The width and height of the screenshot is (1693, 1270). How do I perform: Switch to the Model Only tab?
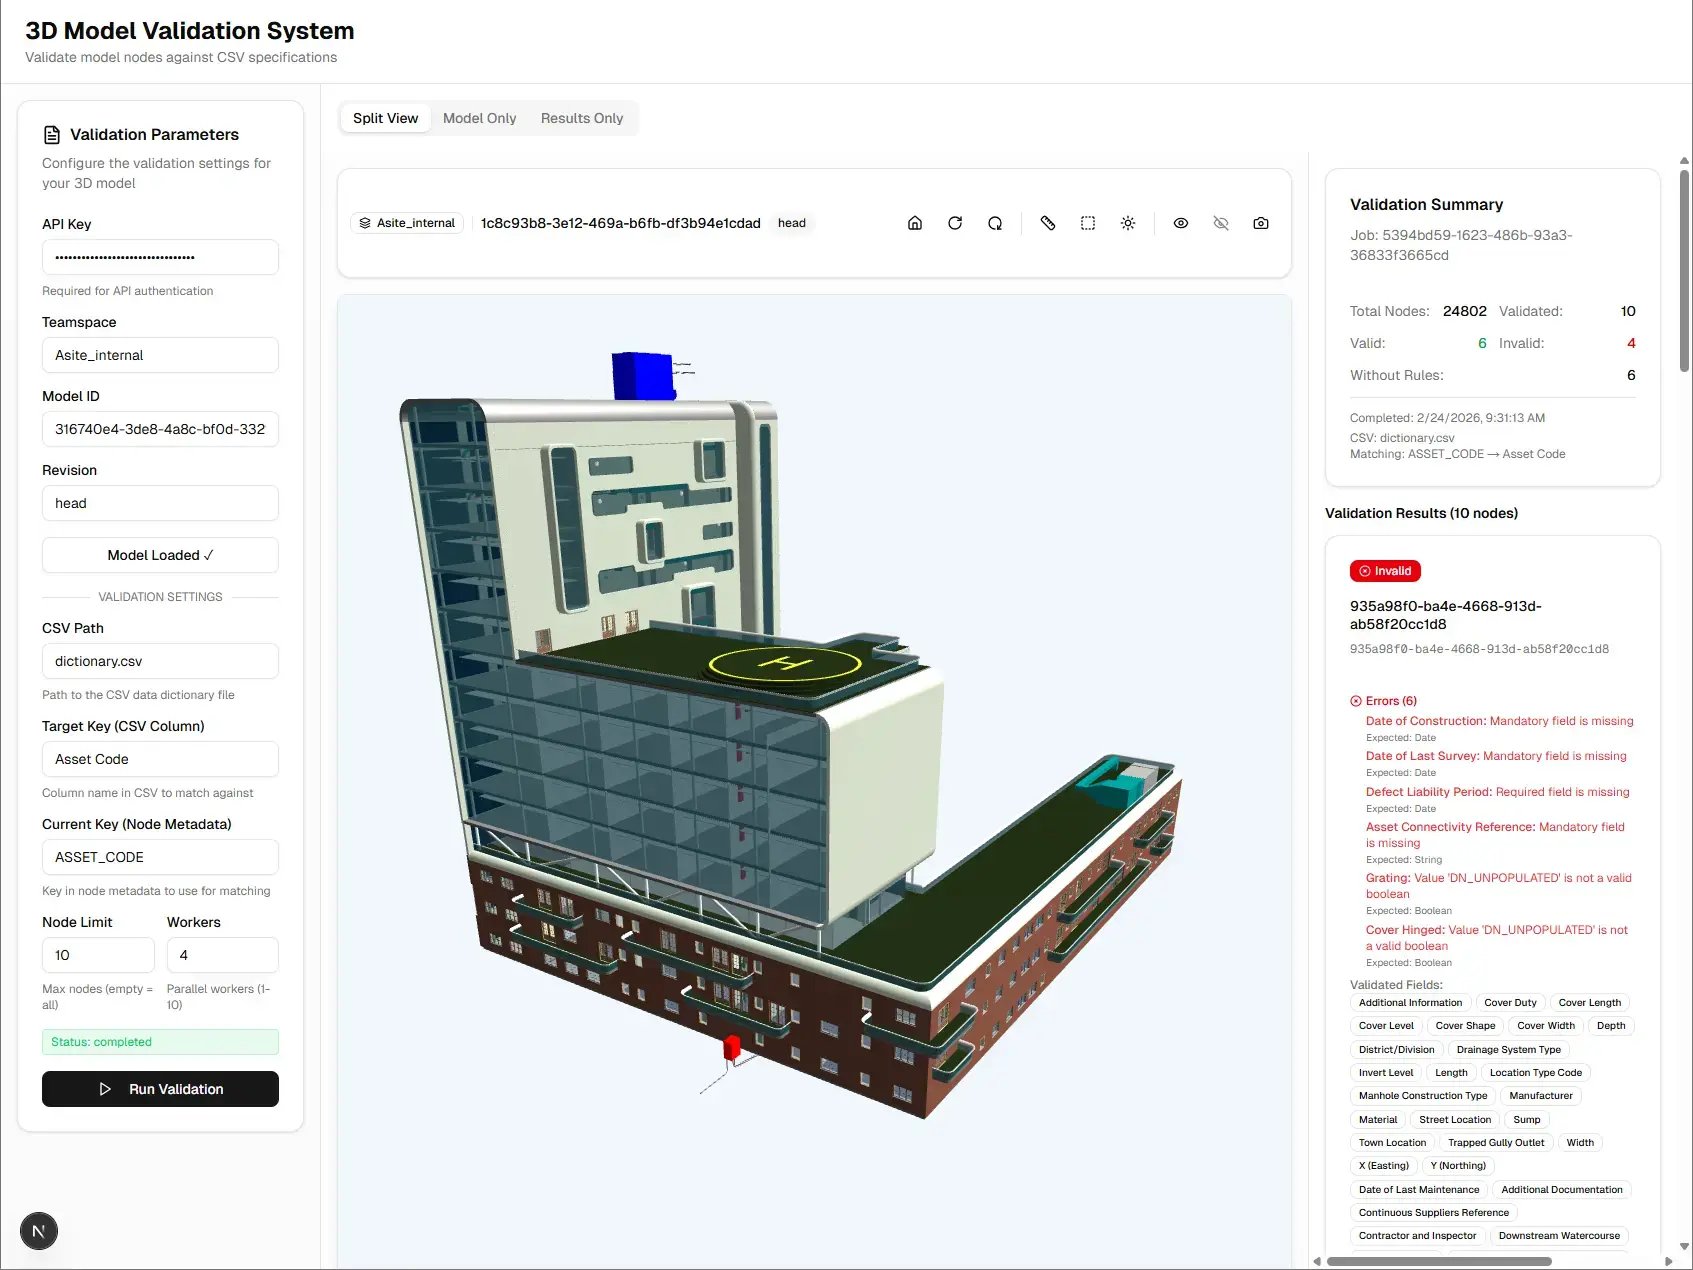point(479,117)
